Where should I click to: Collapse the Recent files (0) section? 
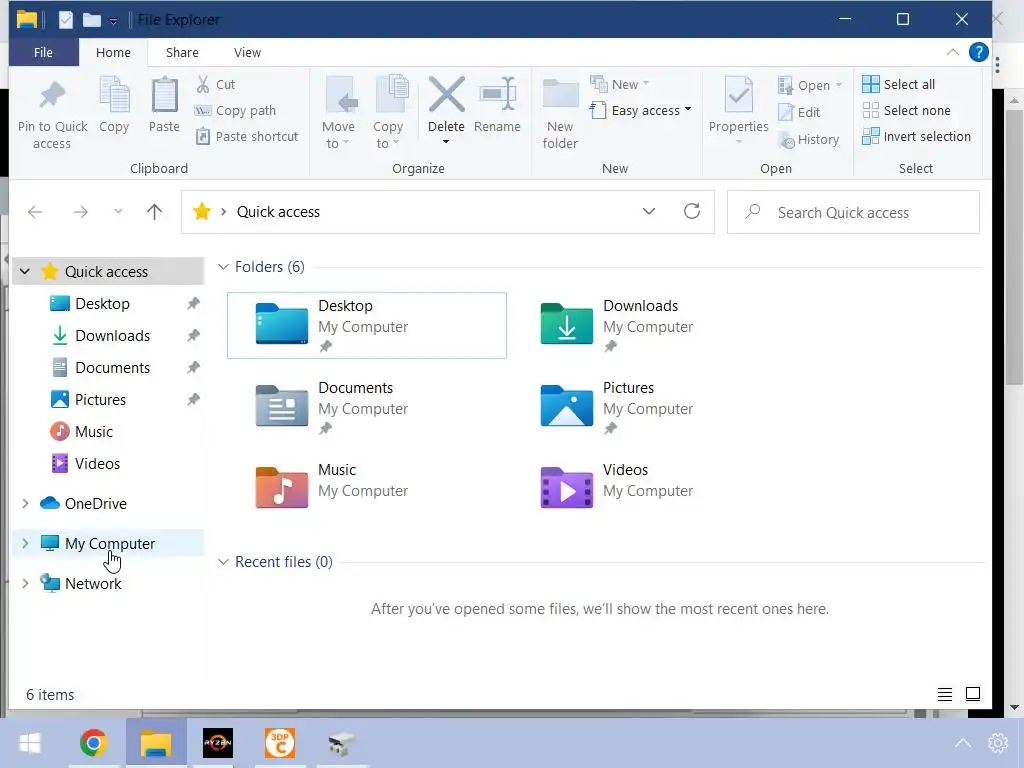coord(223,562)
